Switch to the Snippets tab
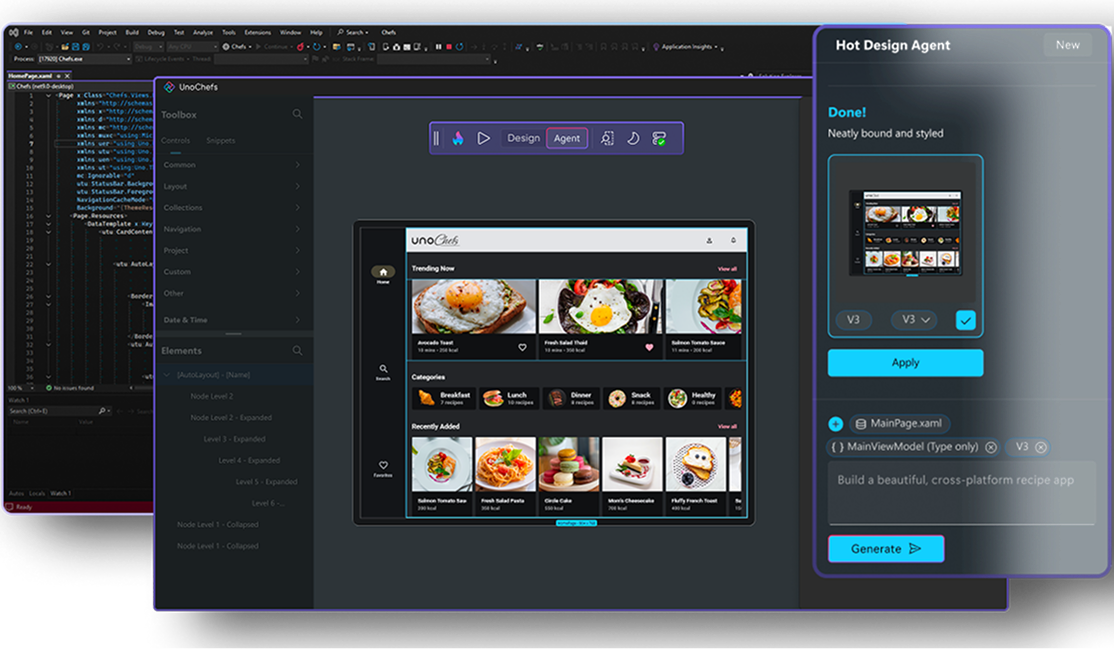 click(x=220, y=141)
